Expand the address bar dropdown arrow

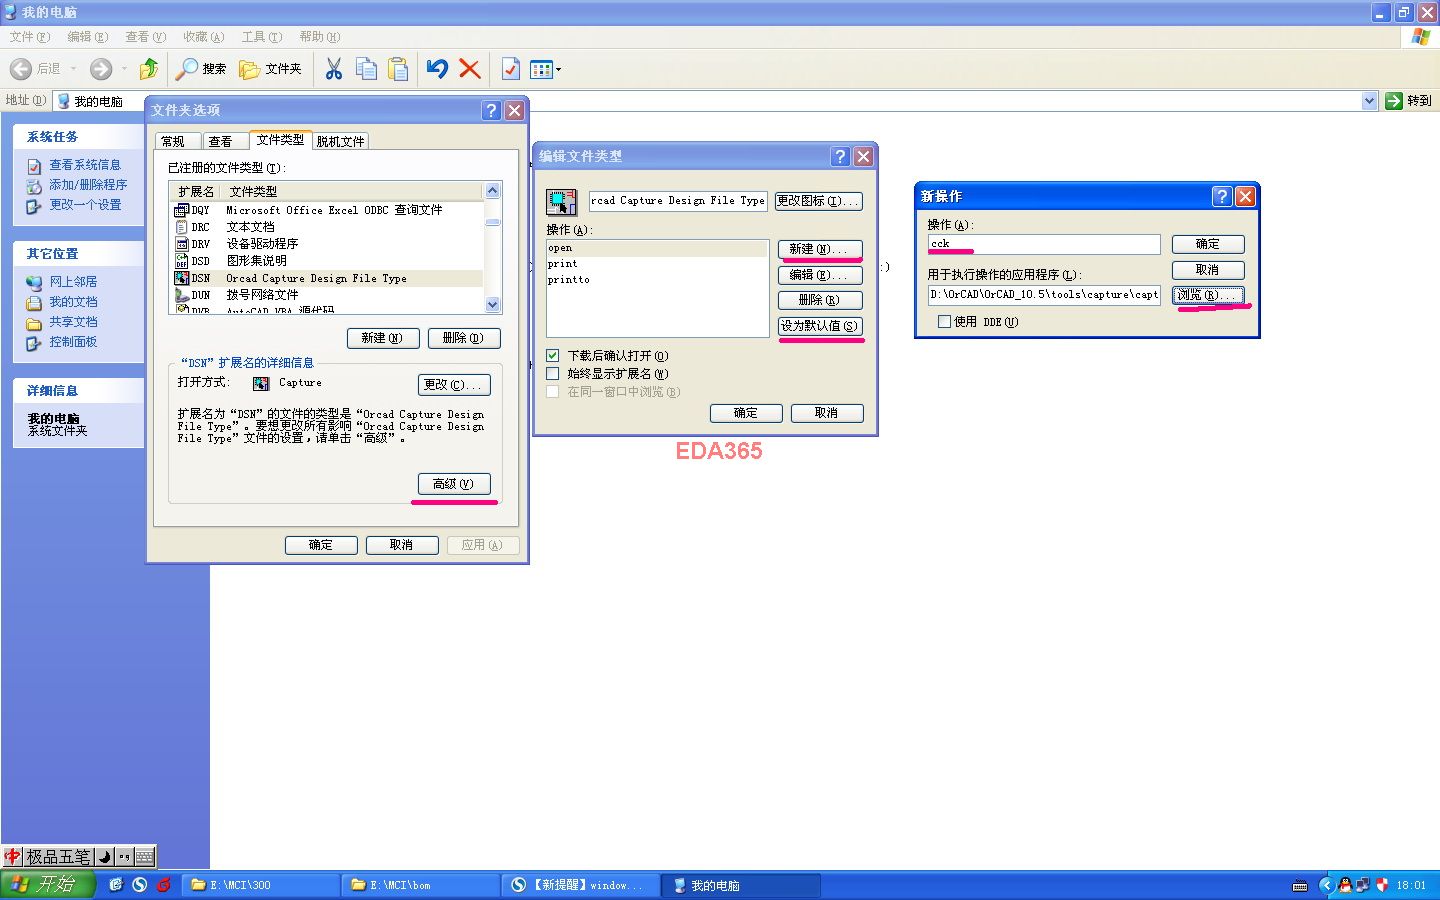tap(1369, 101)
